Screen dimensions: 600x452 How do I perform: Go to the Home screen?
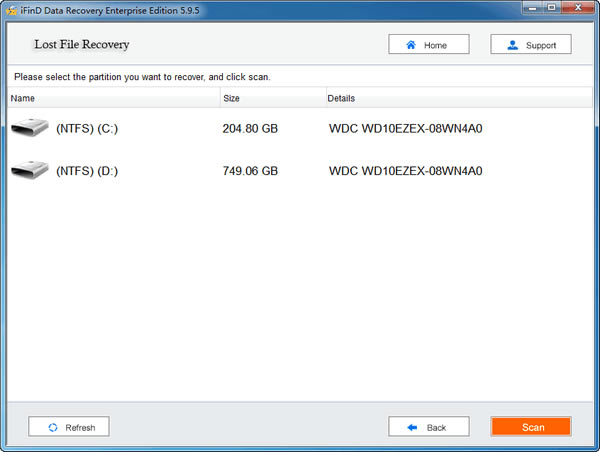click(429, 44)
